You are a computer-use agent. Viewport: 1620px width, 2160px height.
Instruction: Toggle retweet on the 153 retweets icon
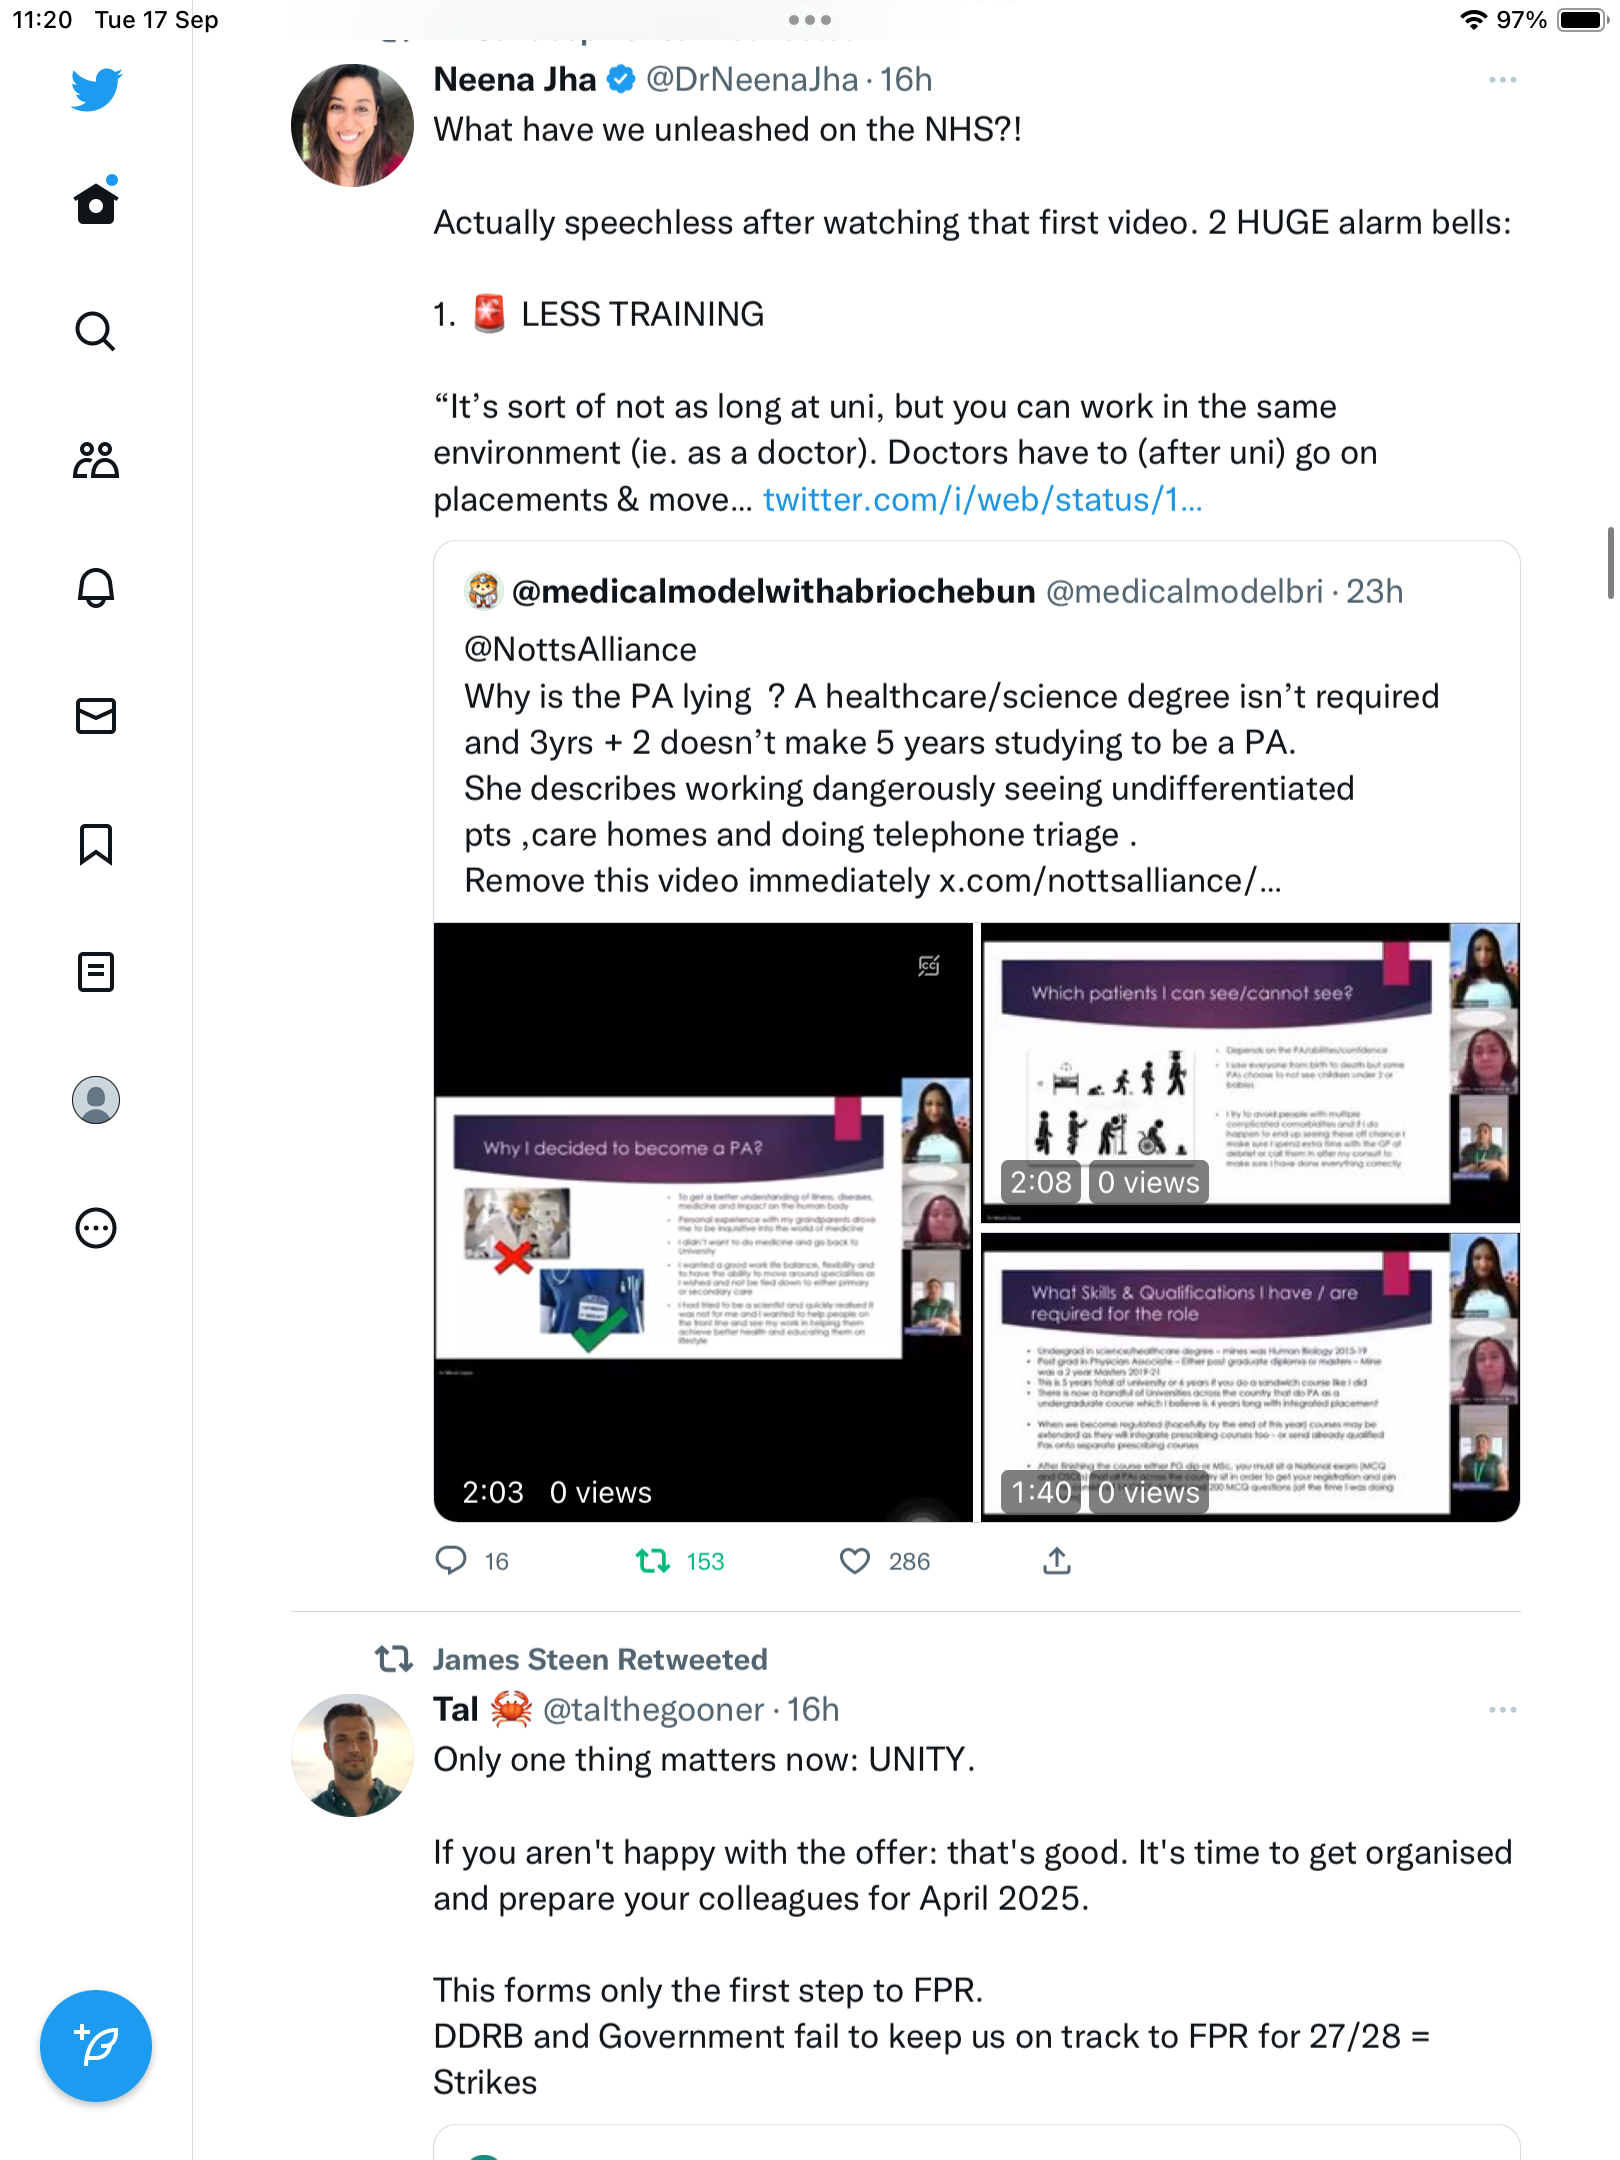(653, 1561)
